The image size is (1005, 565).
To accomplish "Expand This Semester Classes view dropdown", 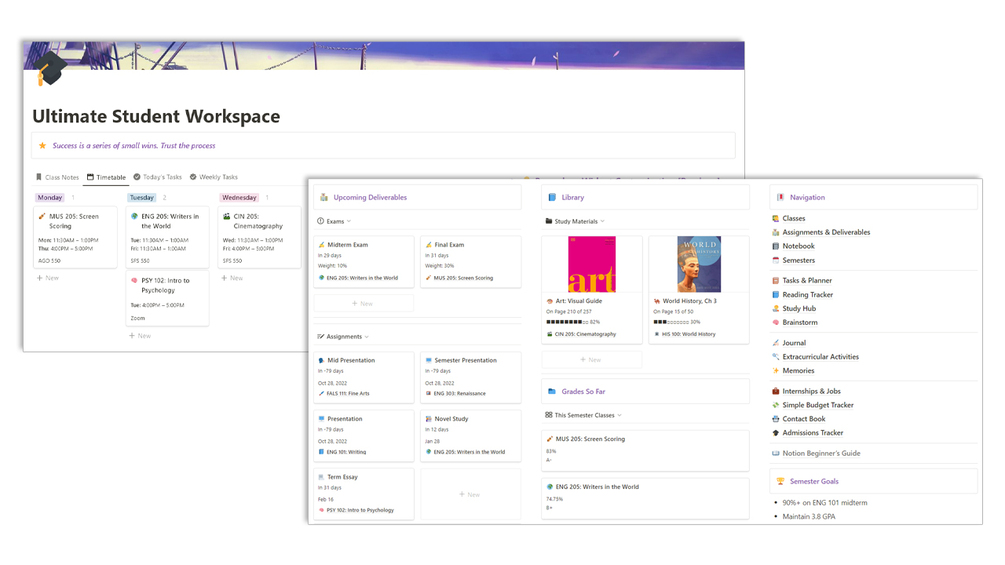I will 583,415.
